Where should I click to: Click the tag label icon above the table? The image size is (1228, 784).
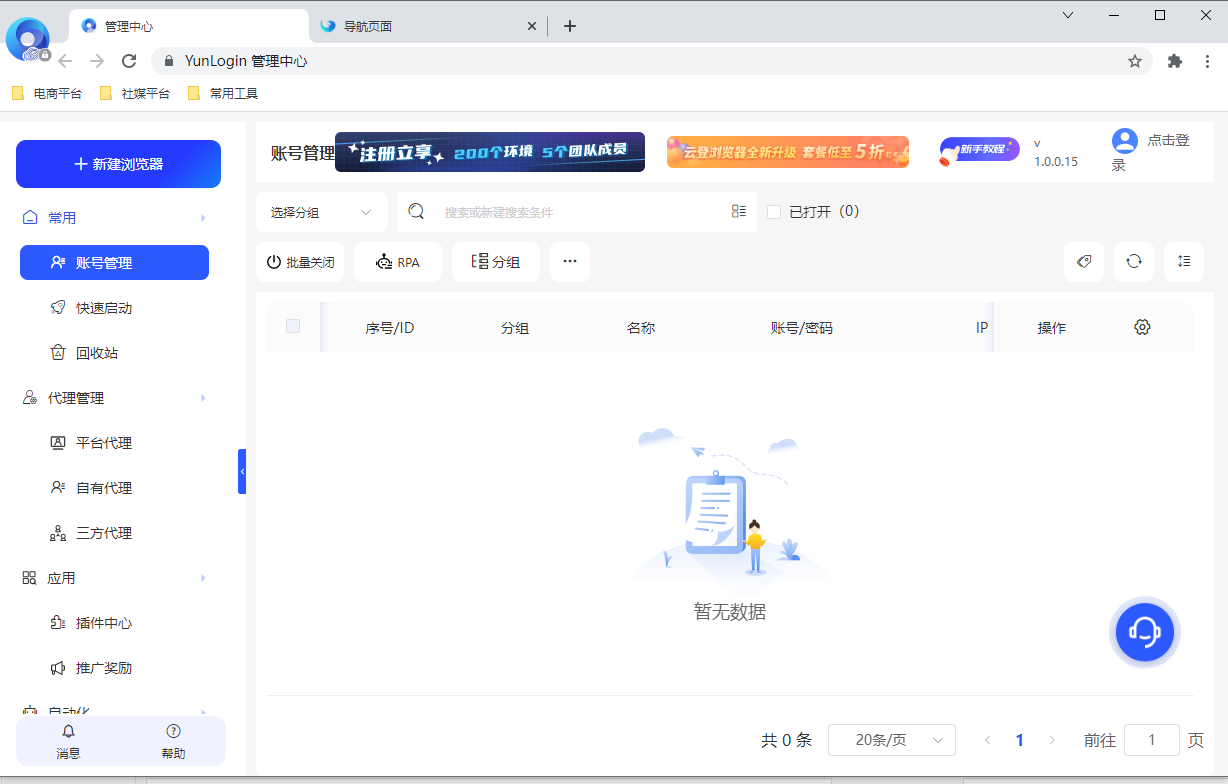1084,261
